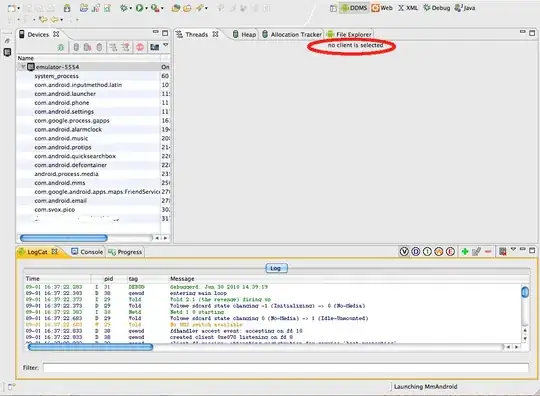Switch to the Java perspective
The height and width of the screenshot is (396, 540).
(x=465, y=8)
